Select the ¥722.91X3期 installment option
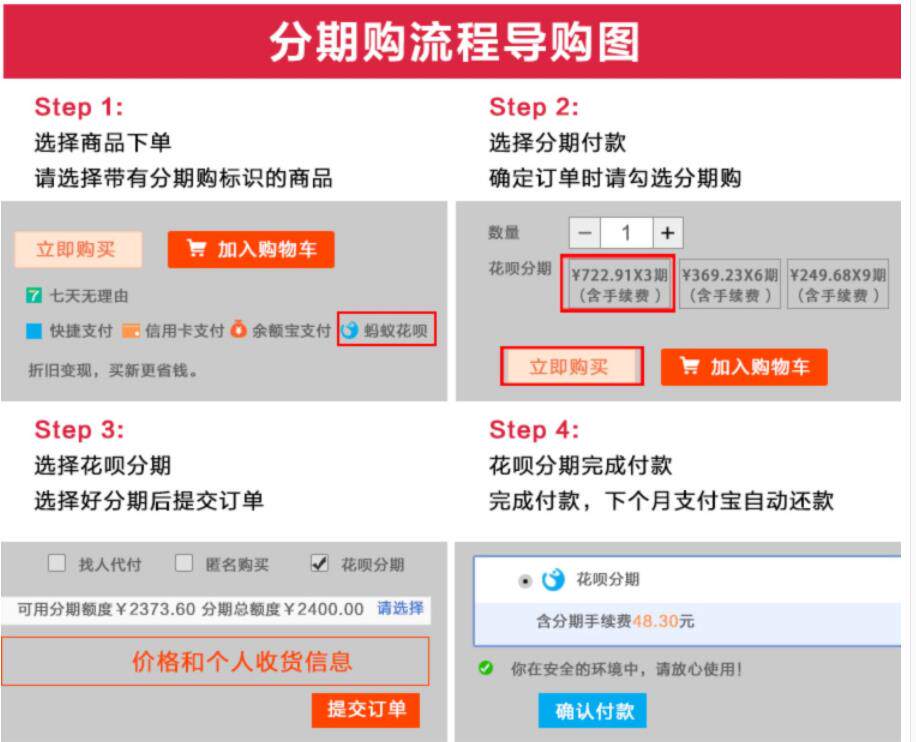This screenshot has height=742, width=916. (618, 283)
